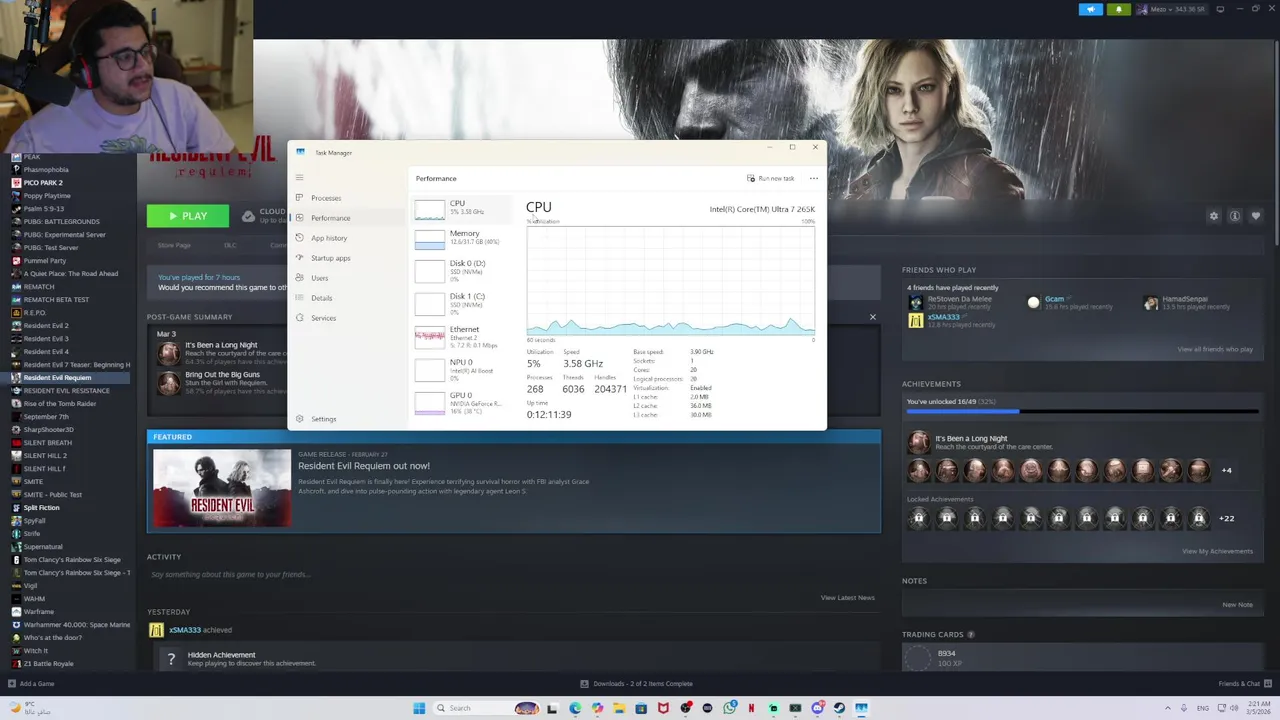Click Add a Game in Steam
This screenshot has width=1280, height=720.
[x=31, y=684]
